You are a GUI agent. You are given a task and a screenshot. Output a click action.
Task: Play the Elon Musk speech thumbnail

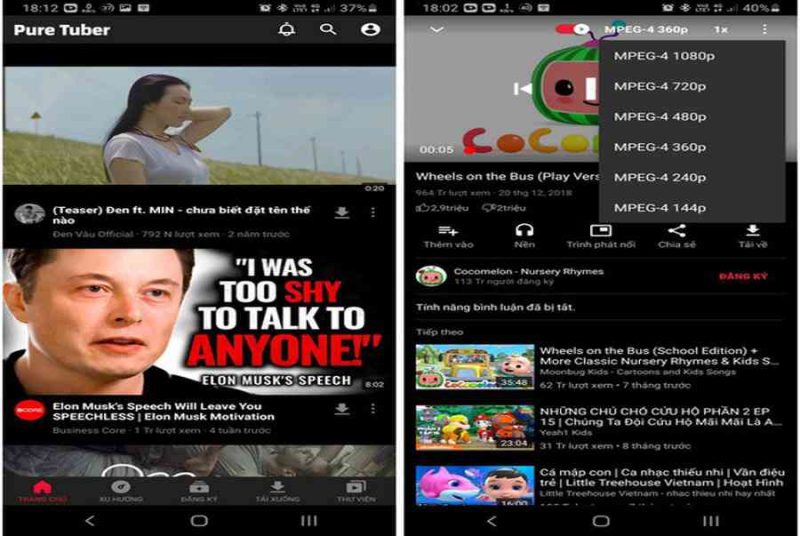click(199, 321)
